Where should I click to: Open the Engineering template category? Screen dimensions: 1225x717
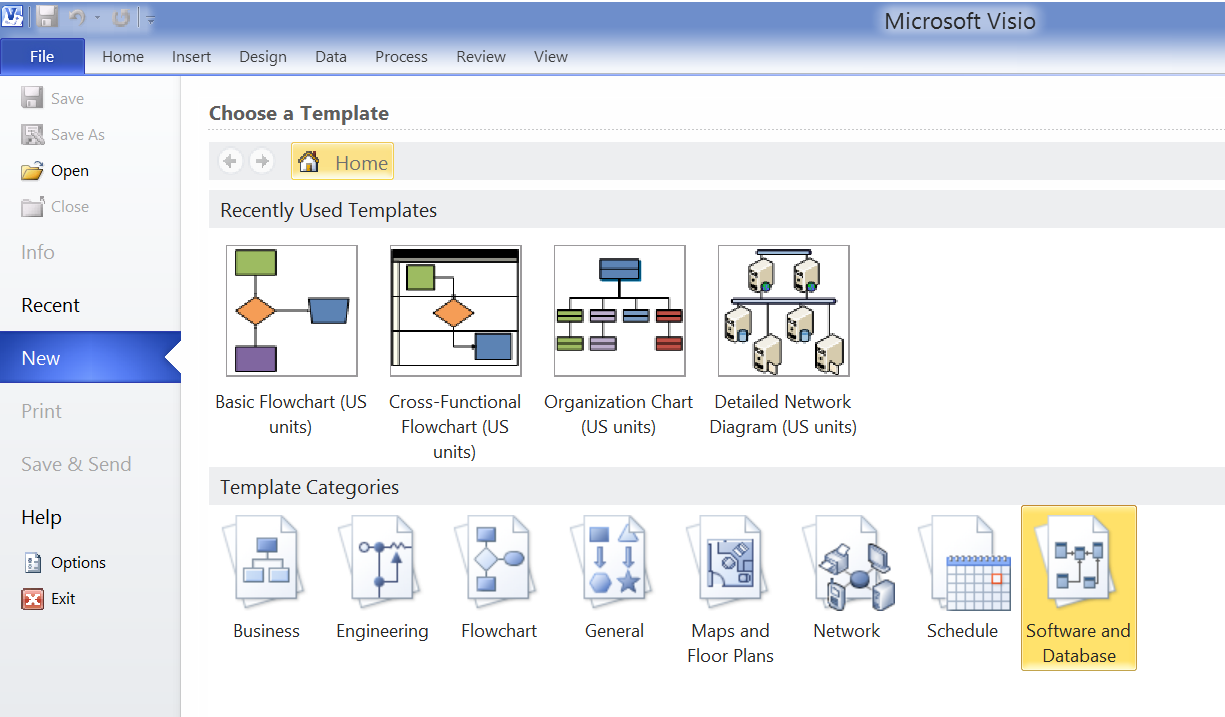tap(382, 578)
